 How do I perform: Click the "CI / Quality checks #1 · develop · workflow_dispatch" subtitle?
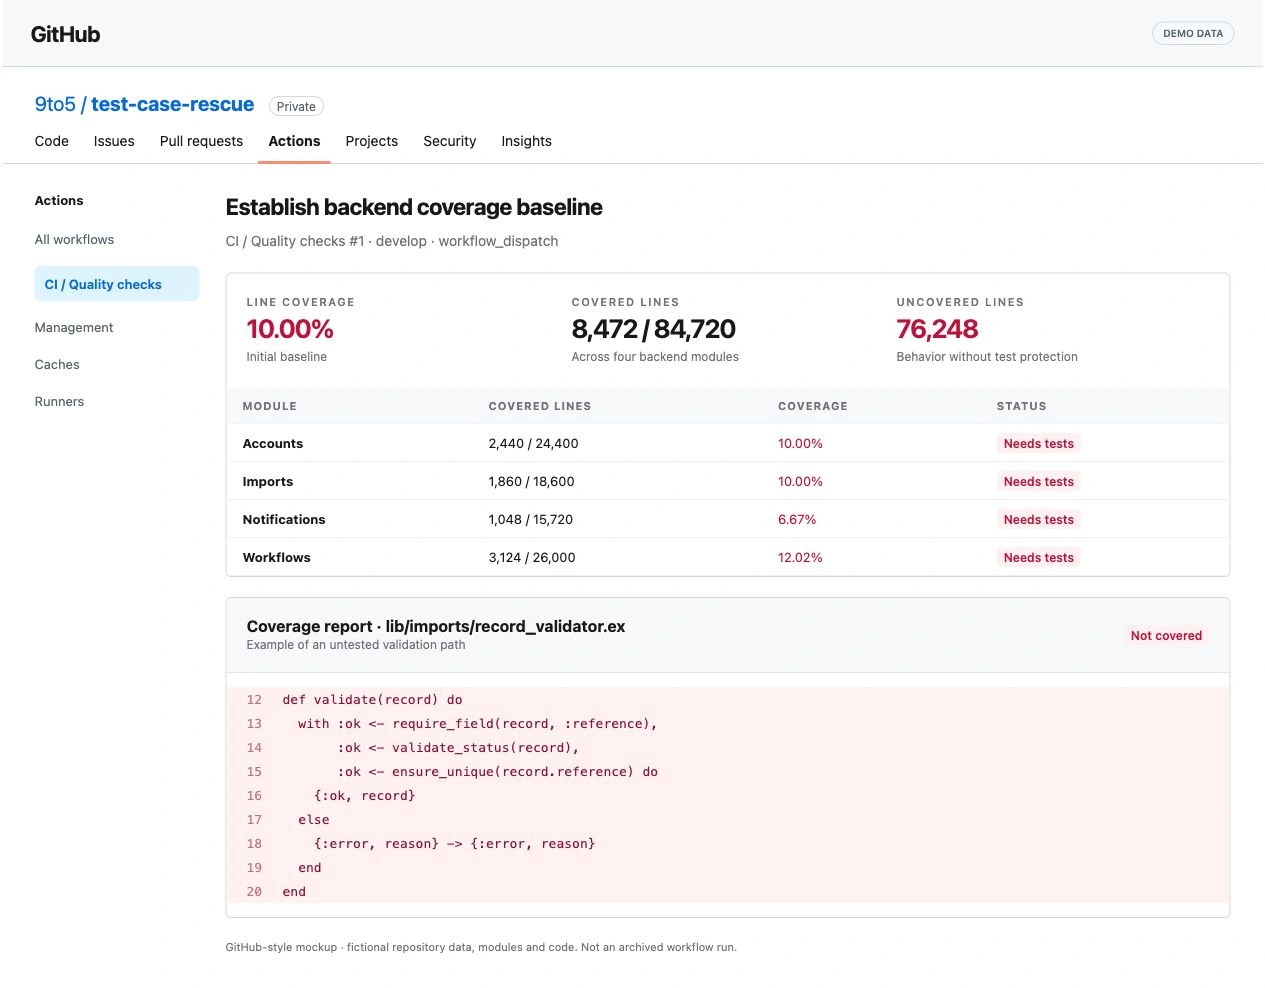tap(392, 241)
